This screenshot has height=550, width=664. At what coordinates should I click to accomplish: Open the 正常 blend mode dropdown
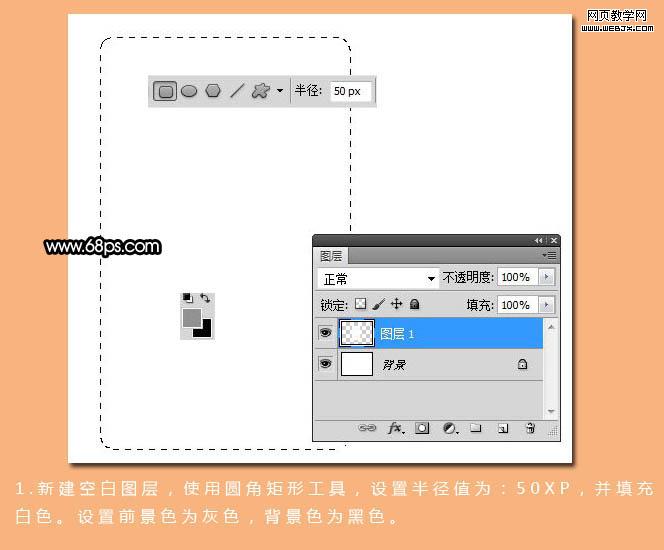pyautogui.click(x=377, y=279)
